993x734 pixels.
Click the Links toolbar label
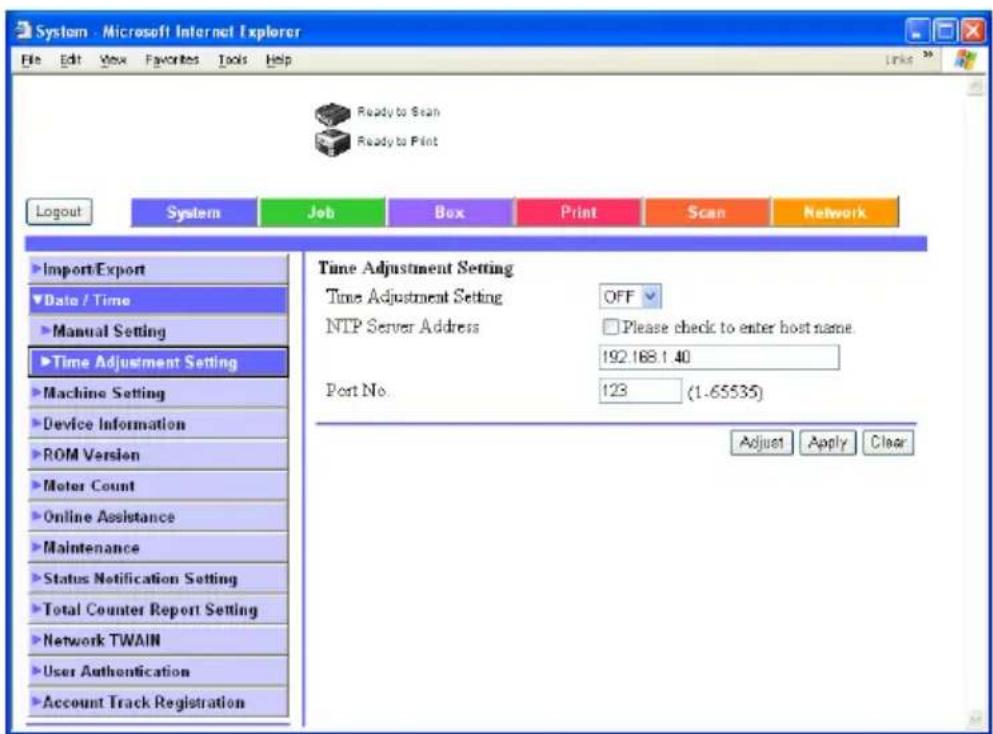[x=899, y=59]
